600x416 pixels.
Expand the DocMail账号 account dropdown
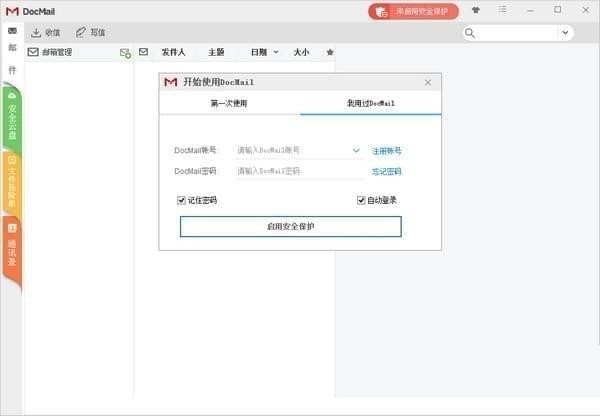tap(356, 151)
